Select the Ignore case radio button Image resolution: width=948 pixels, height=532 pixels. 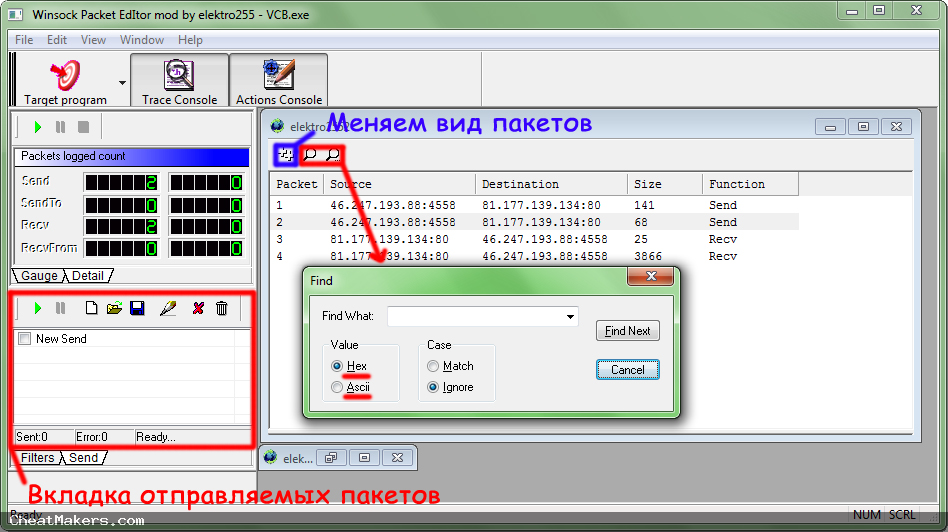click(x=433, y=387)
